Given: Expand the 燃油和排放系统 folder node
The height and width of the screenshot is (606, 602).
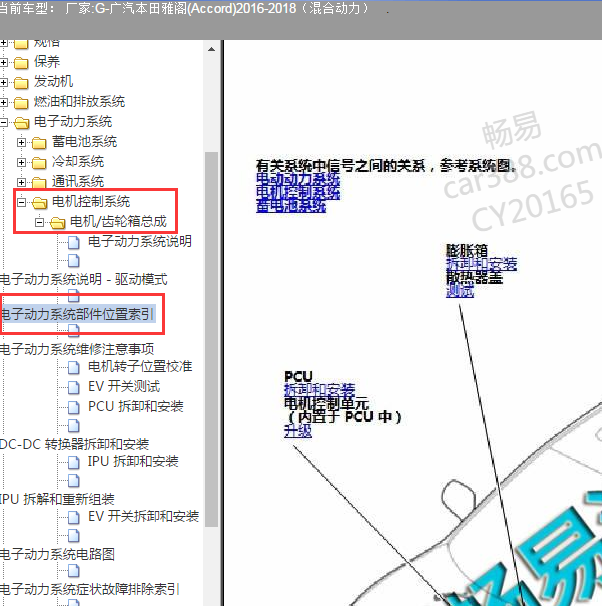Looking at the screenshot, I should point(3,102).
